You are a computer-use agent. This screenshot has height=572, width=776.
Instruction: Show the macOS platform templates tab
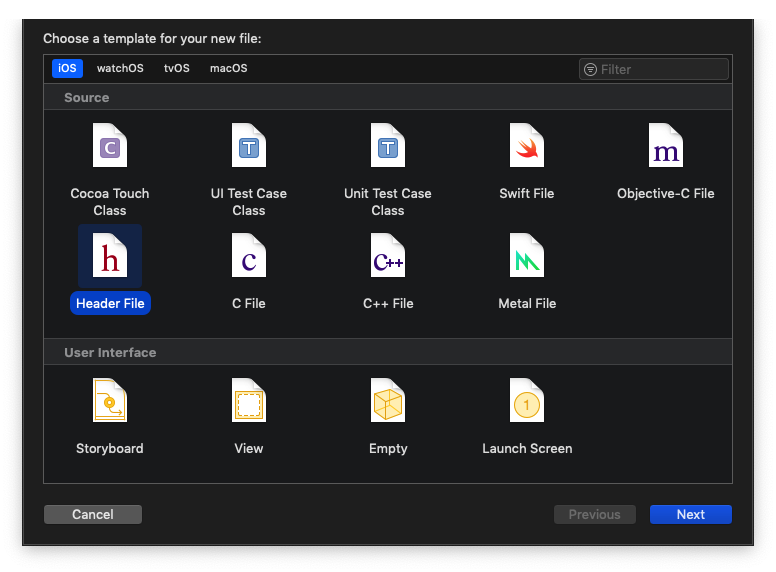coord(228,69)
